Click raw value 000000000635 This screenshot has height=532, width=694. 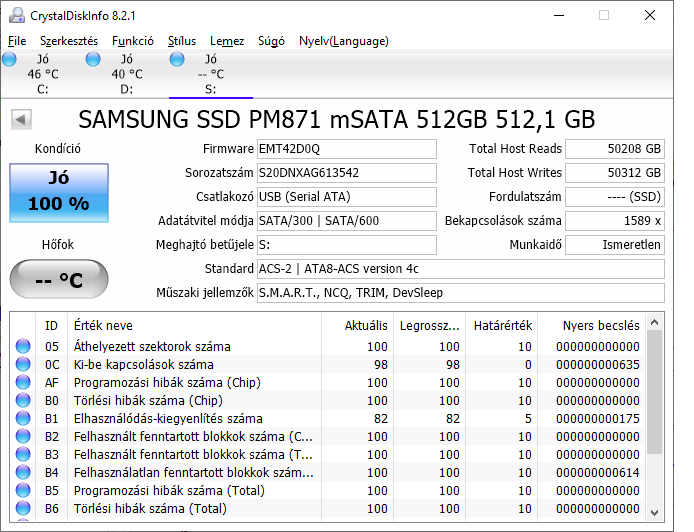click(x=598, y=364)
